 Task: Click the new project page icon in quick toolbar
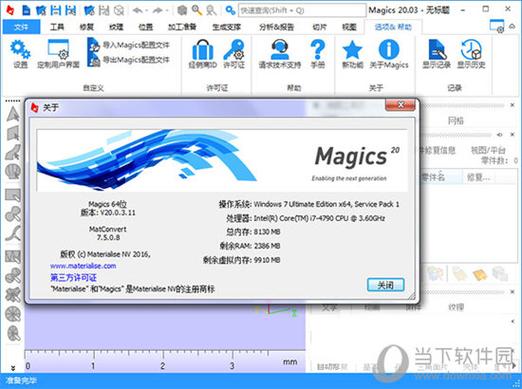pyautogui.click(x=26, y=11)
